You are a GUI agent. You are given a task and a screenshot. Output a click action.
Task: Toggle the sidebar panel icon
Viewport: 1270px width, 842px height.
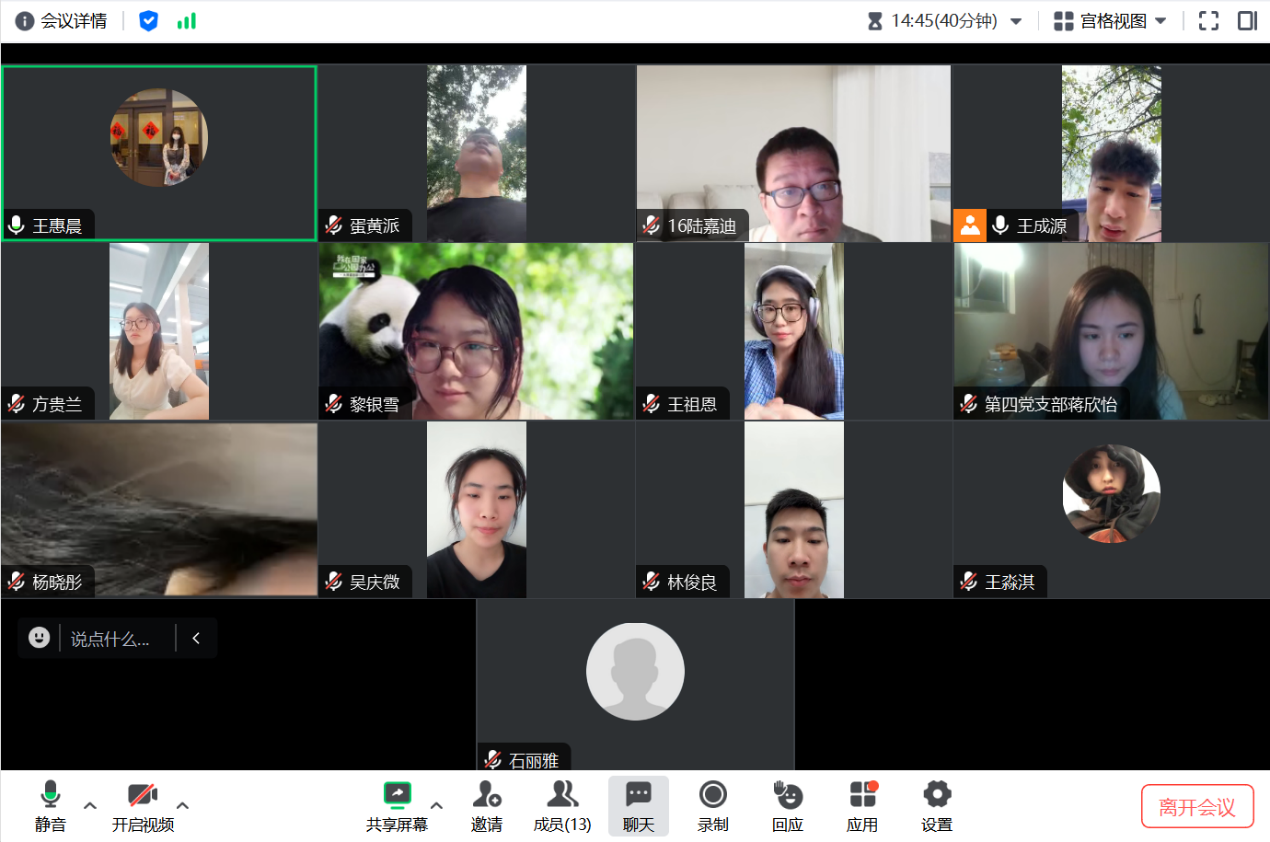pyautogui.click(x=1247, y=21)
